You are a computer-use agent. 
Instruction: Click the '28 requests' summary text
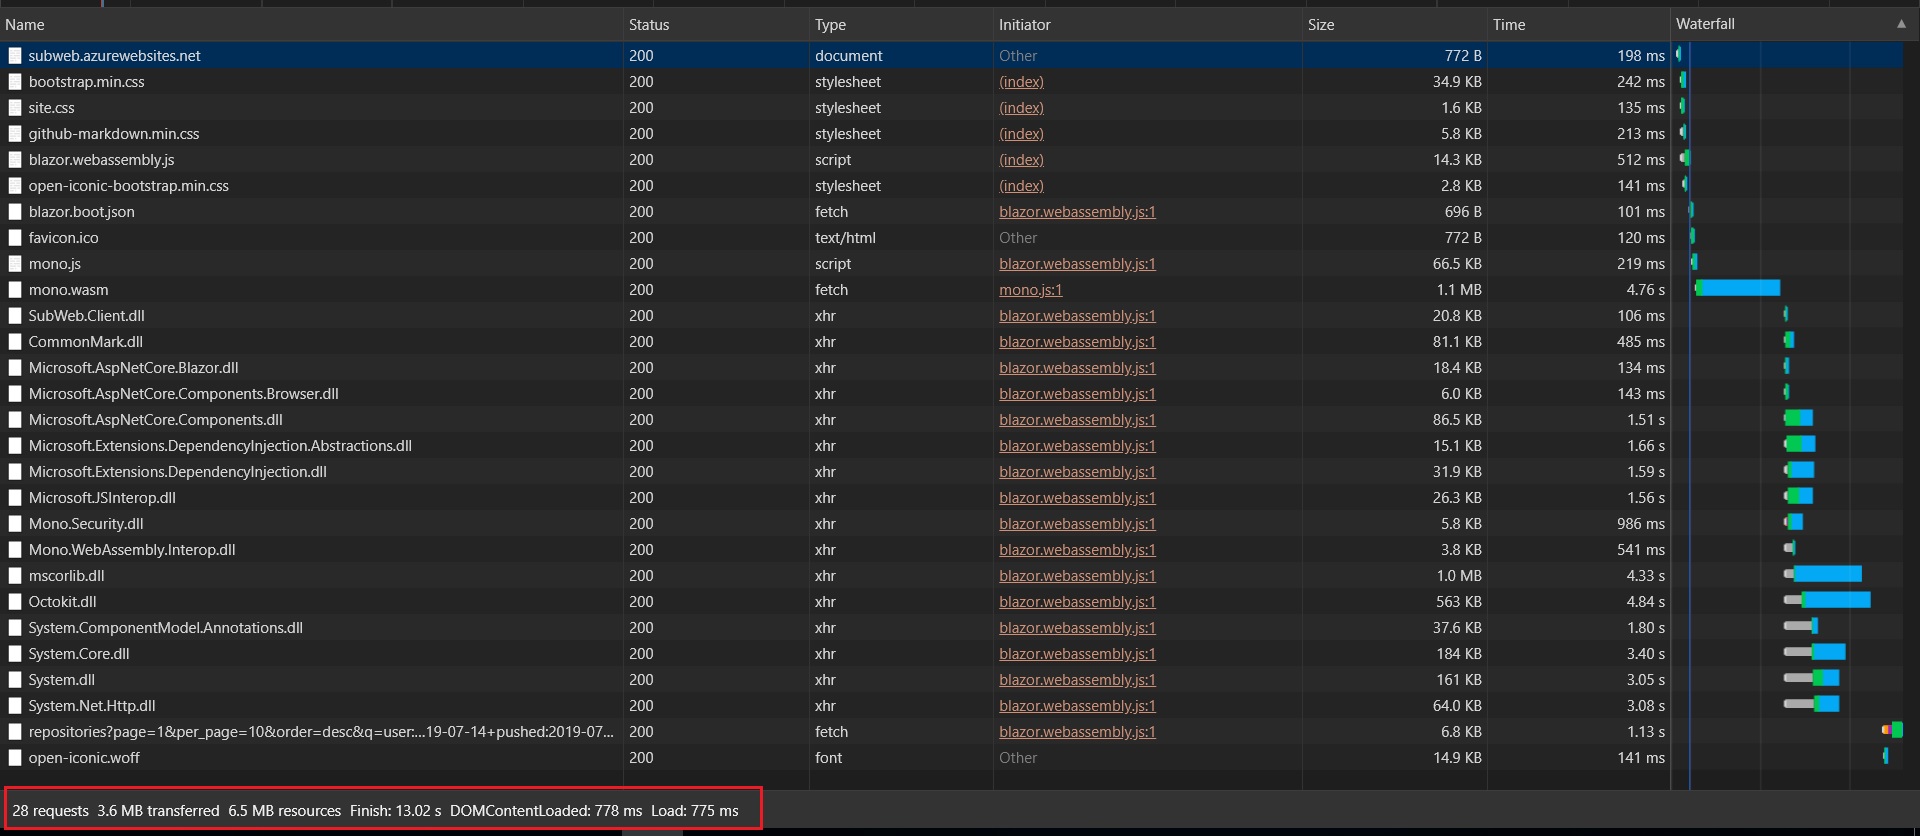(x=50, y=811)
